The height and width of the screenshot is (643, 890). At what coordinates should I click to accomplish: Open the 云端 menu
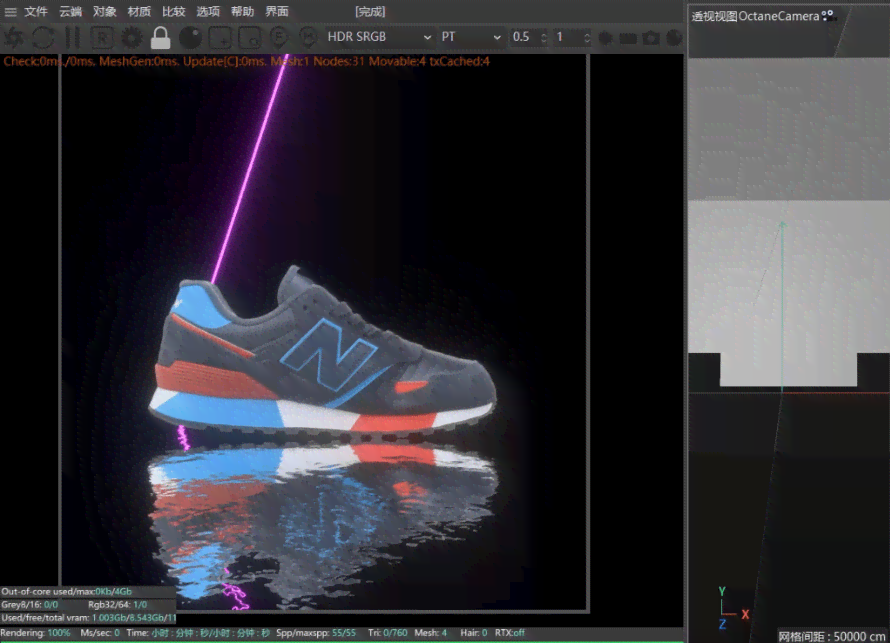[70, 11]
